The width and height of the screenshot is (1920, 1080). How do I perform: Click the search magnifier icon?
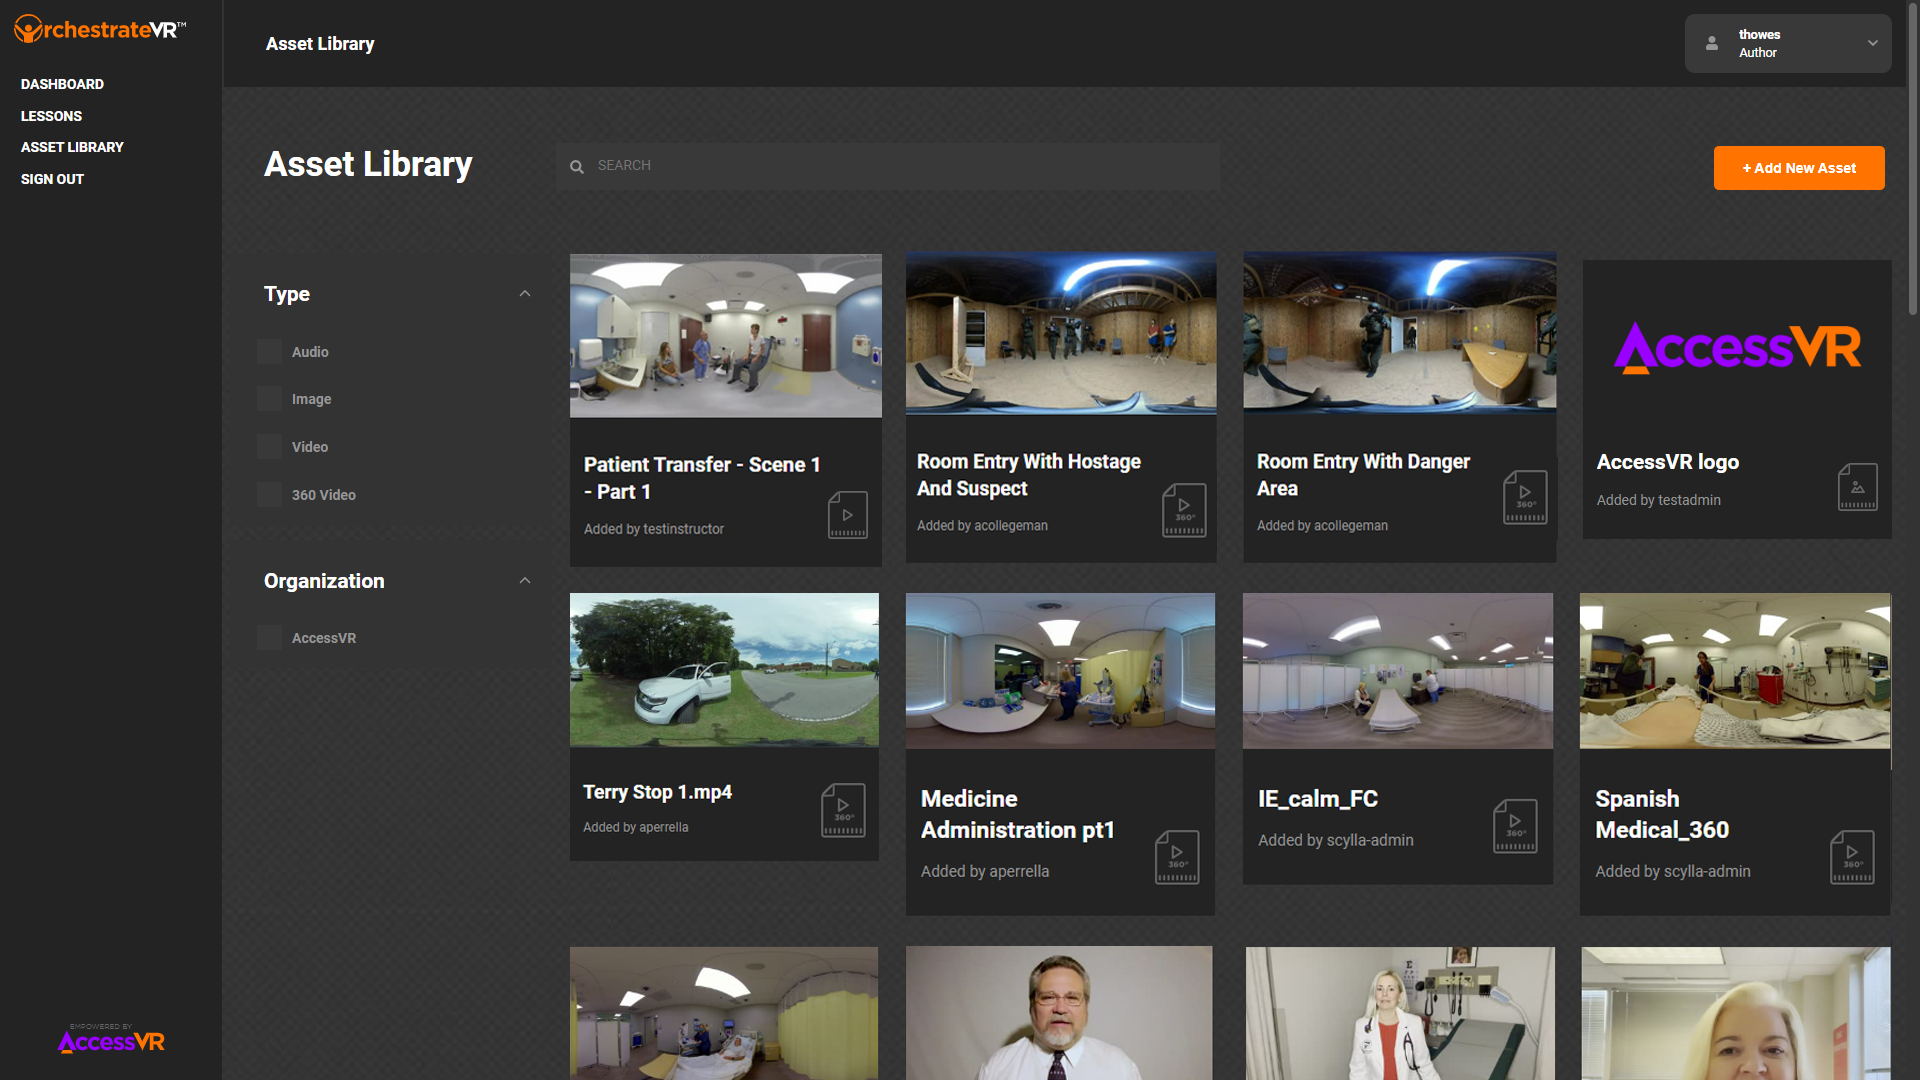pos(577,167)
